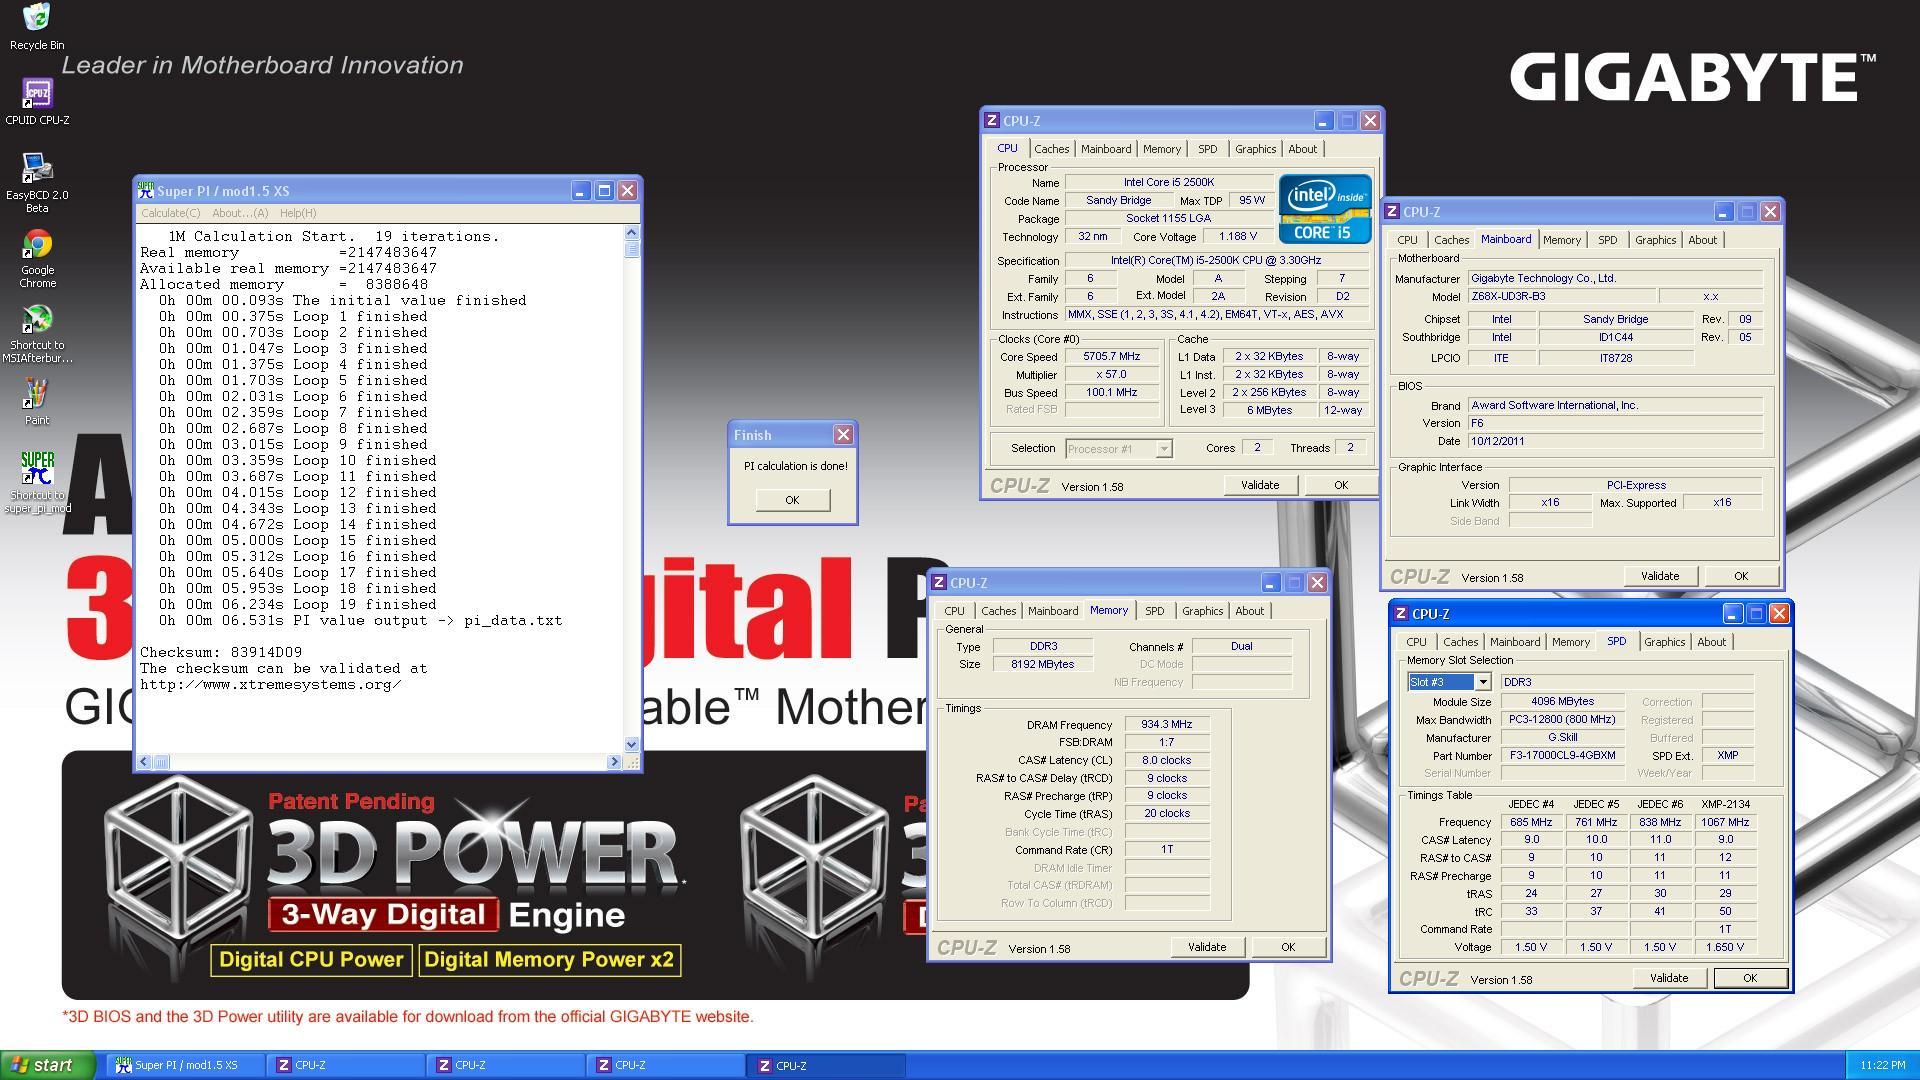Click Super PI vertical scrollbar down arrow
Image resolution: width=1920 pixels, height=1080 pixels.
point(631,744)
